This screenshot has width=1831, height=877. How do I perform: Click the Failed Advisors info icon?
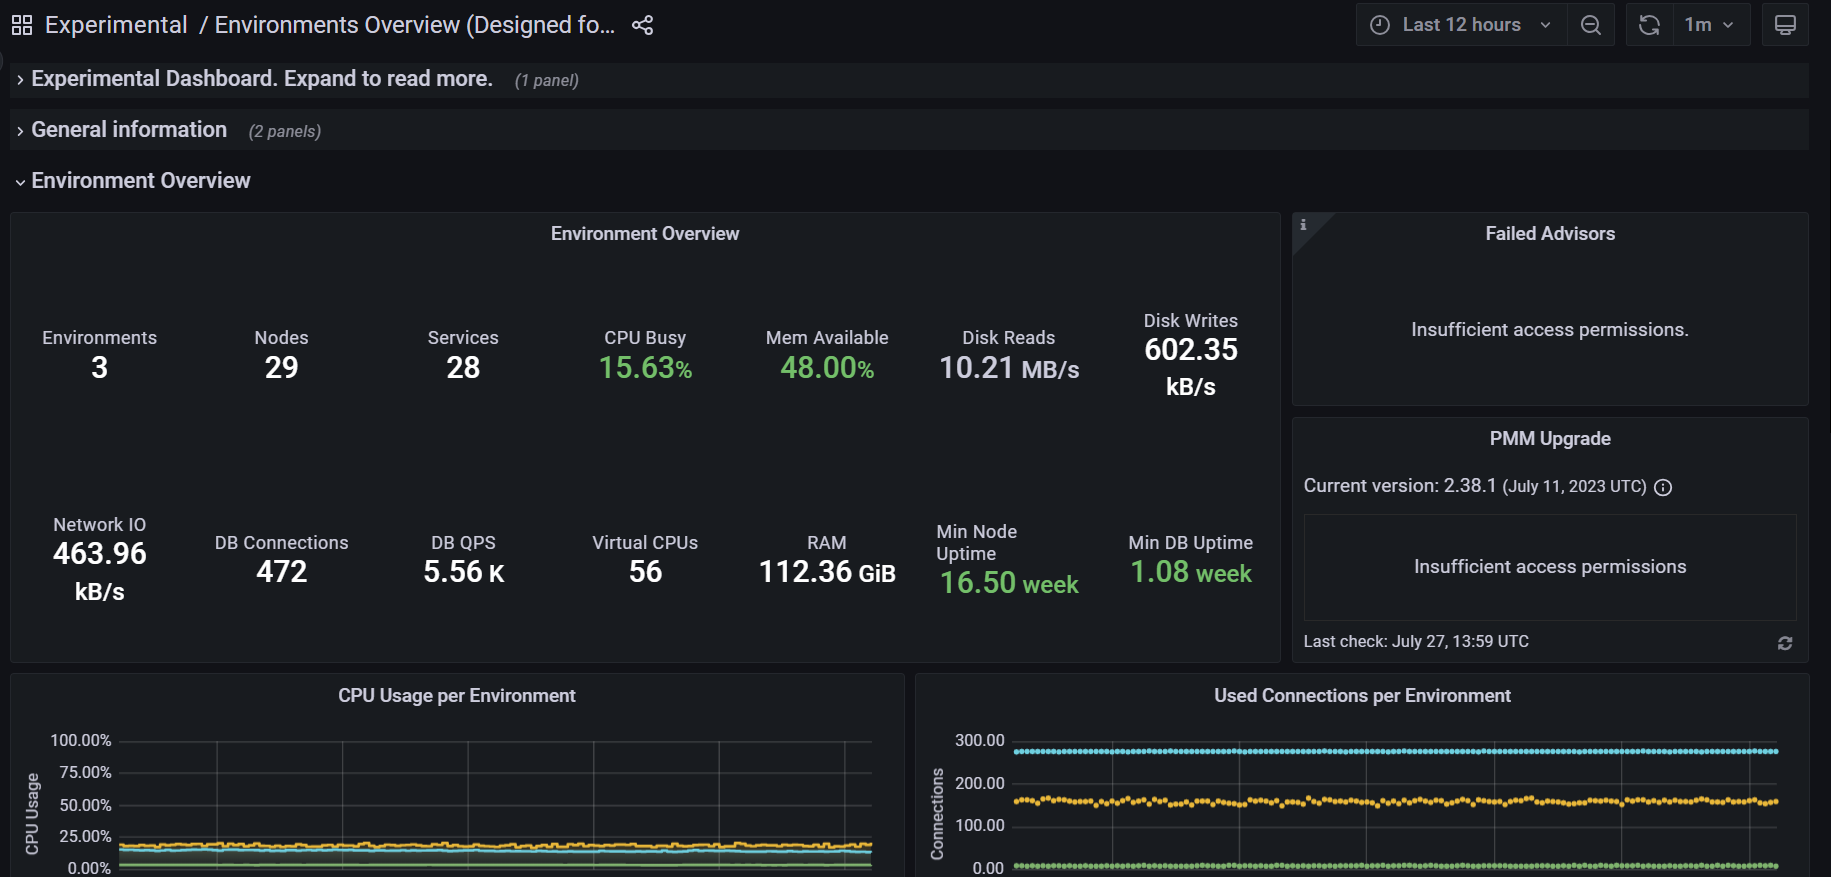pos(1303,225)
